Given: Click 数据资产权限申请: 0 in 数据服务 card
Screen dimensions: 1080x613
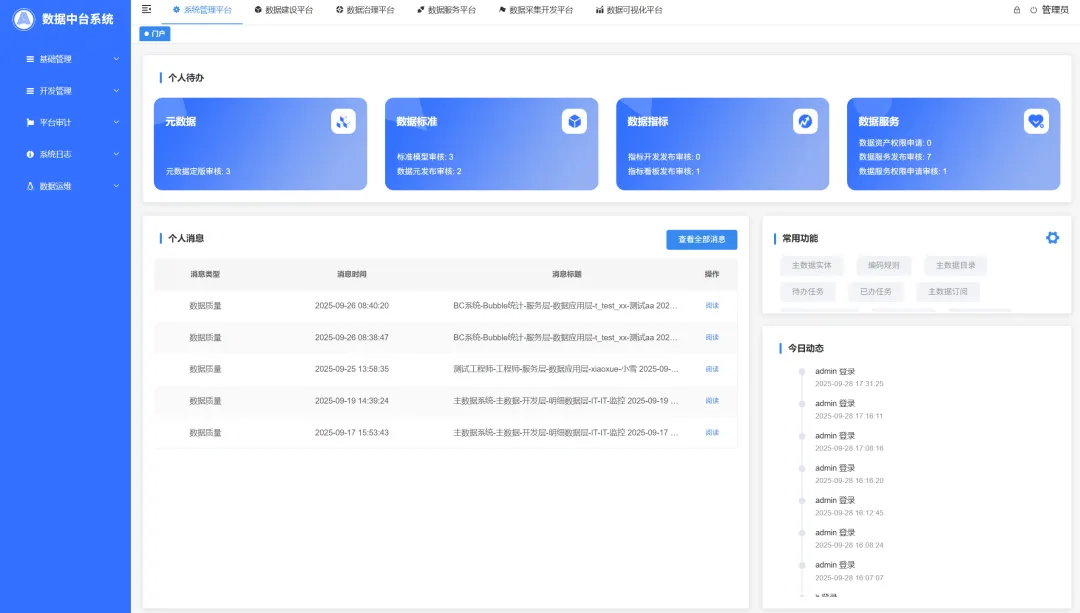Looking at the screenshot, I should pyautogui.click(x=895, y=143).
